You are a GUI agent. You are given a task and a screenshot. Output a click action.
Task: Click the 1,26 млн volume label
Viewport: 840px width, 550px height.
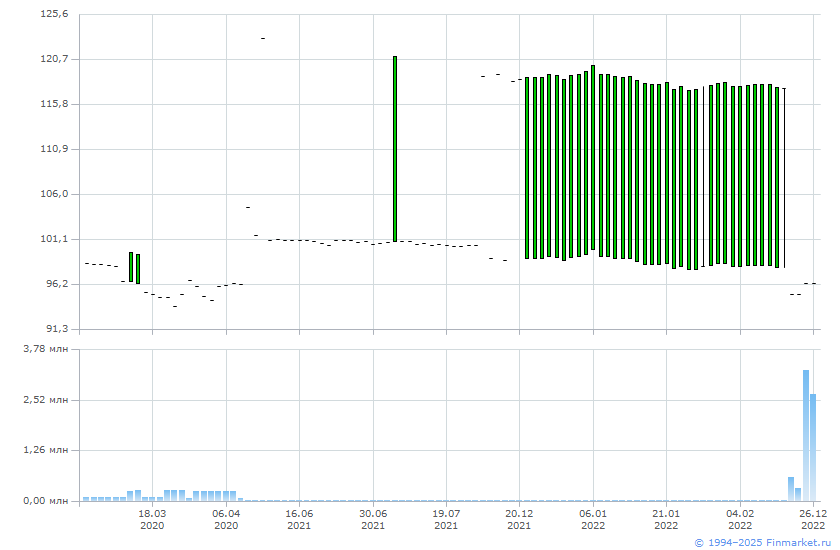click(x=46, y=450)
